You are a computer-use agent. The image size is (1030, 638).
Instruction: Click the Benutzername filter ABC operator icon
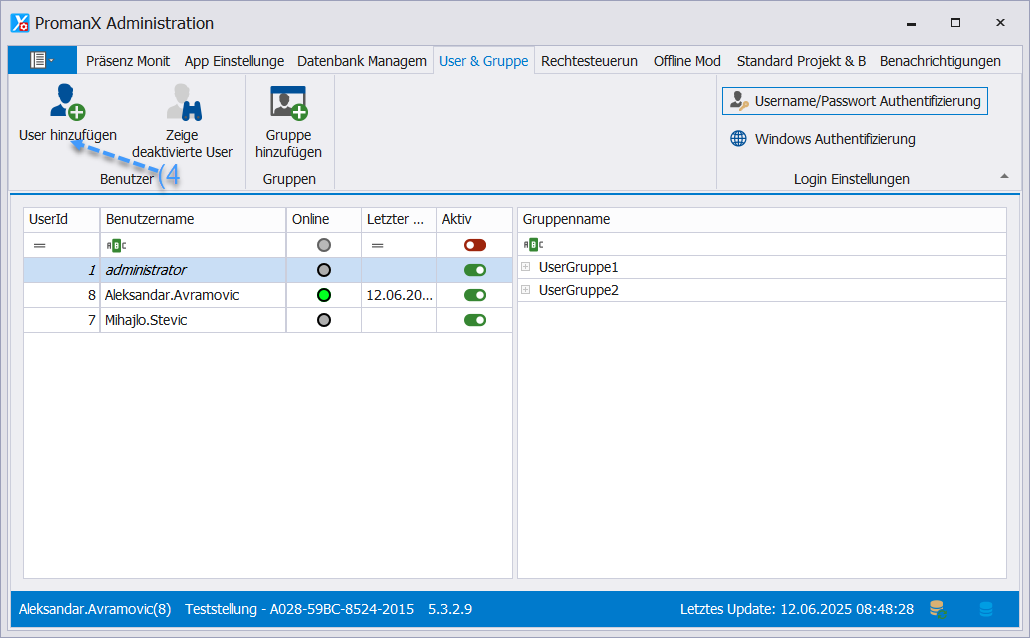116,246
